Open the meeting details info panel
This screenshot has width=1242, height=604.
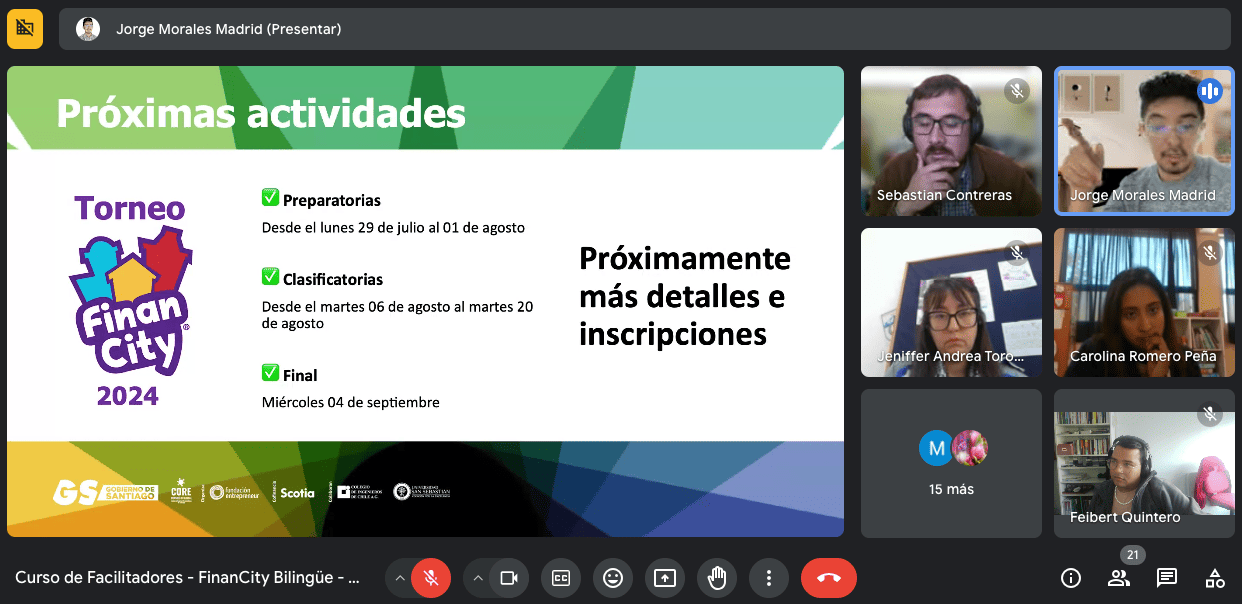pyautogui.click(x=1071, y=578)
